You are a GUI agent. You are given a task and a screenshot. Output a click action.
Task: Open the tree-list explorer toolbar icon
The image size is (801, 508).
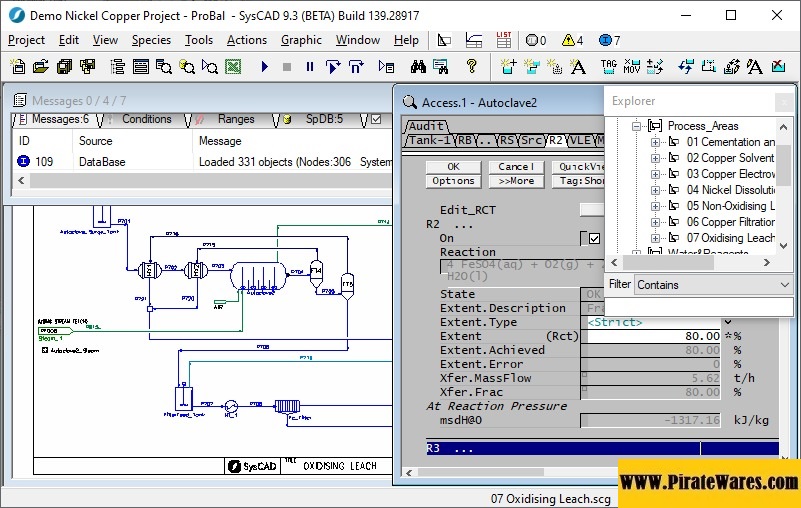coord(117,66)
